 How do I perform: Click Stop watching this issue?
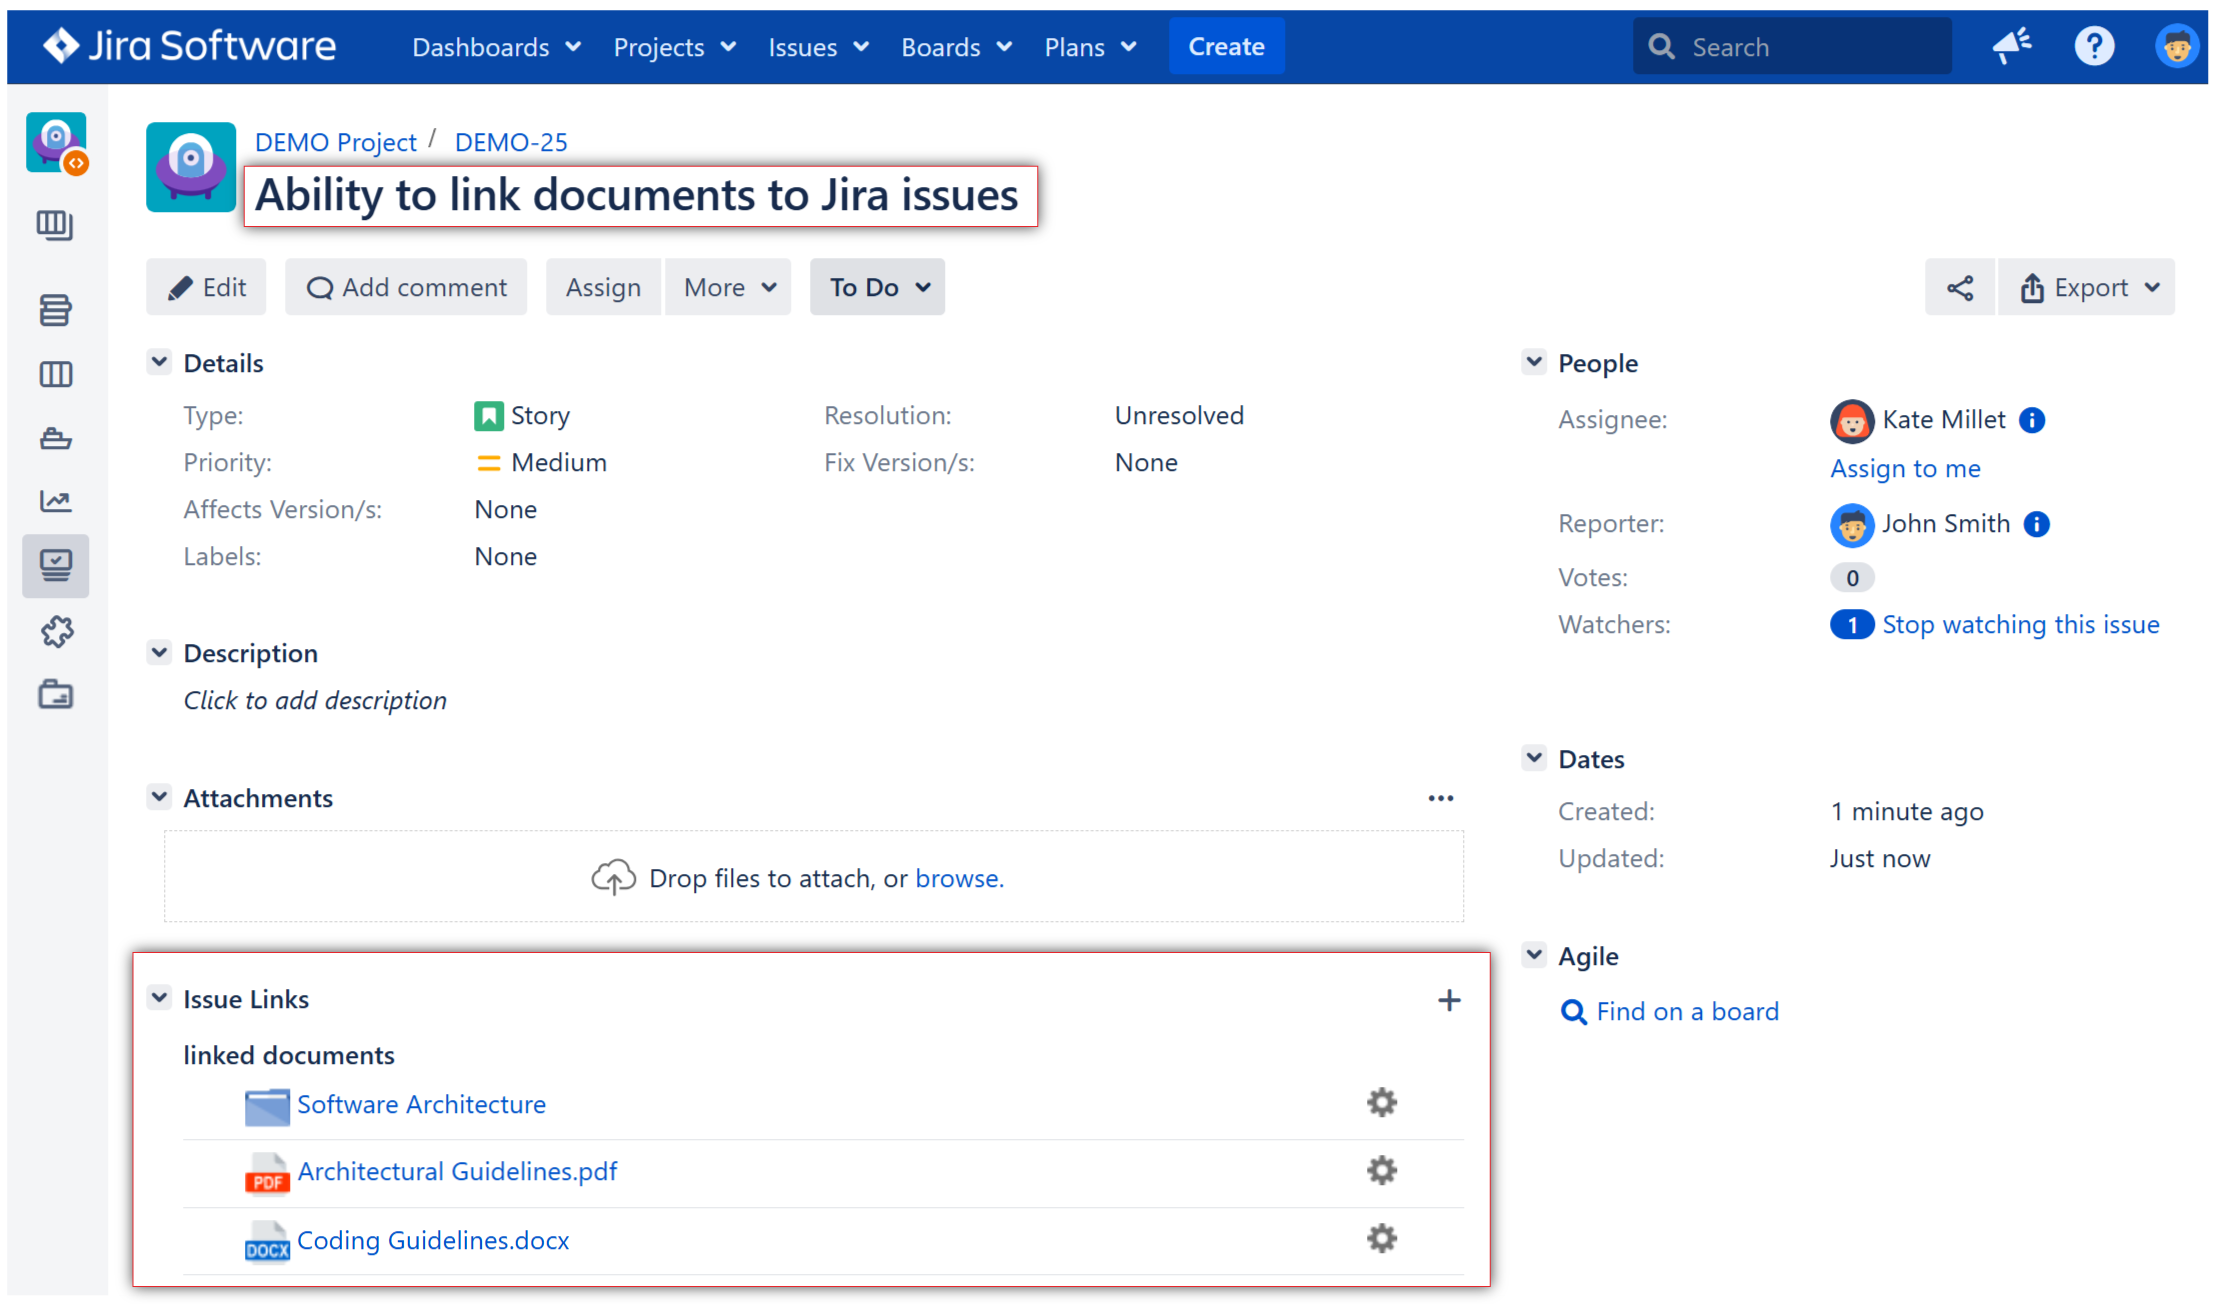point(2021,624)
